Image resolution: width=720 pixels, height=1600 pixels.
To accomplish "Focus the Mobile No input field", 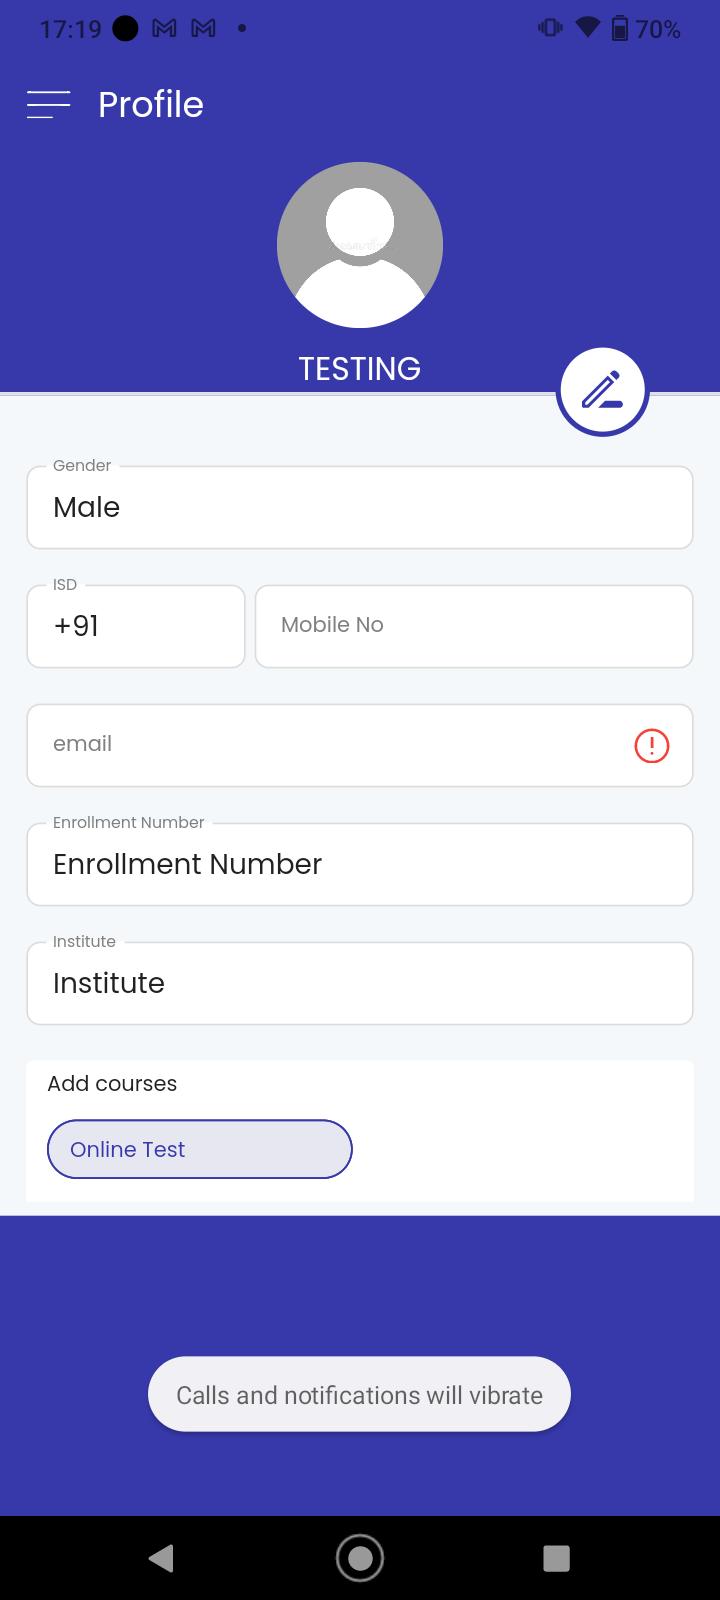I will click(474, 626).
